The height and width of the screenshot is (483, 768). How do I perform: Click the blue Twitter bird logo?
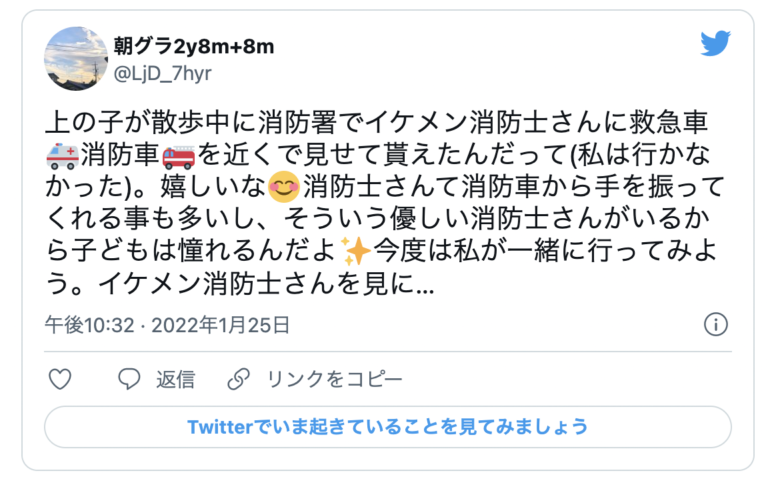point(715,43)
